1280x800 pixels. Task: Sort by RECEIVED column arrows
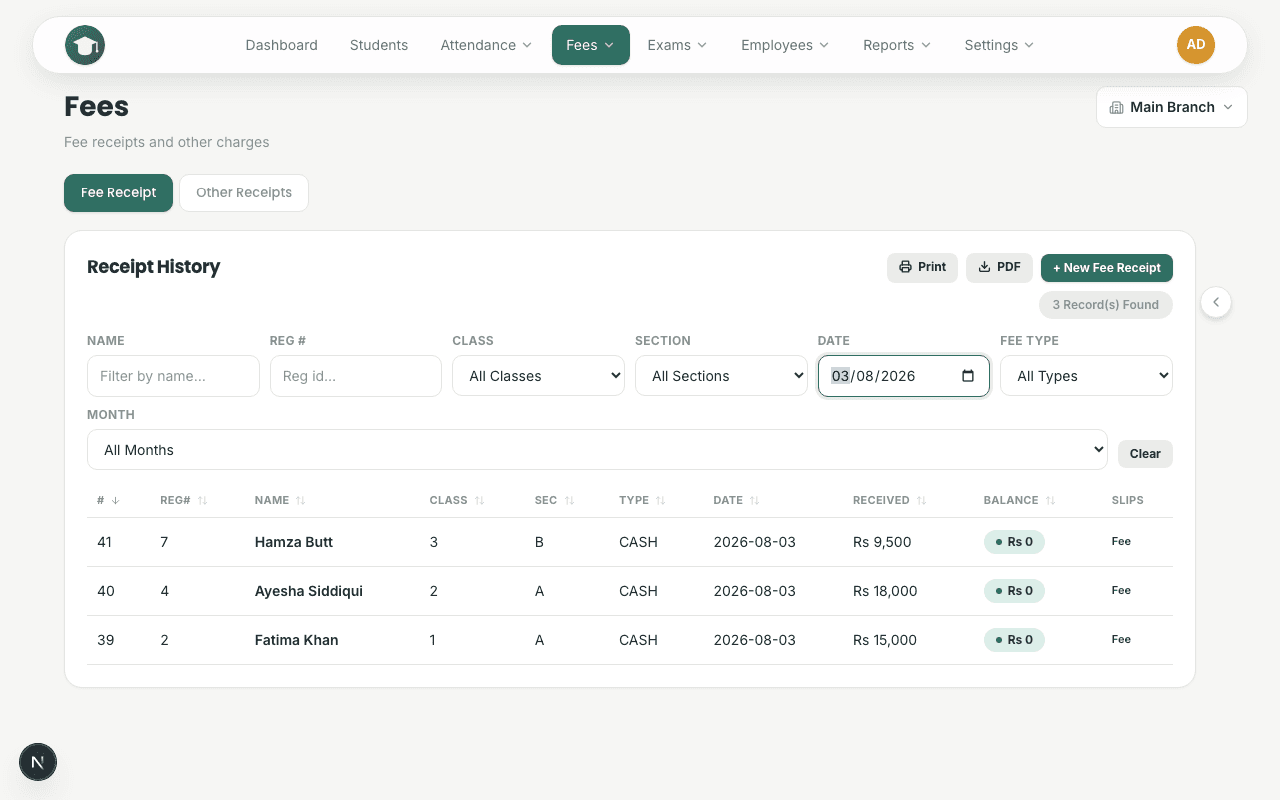pos(921,500)
